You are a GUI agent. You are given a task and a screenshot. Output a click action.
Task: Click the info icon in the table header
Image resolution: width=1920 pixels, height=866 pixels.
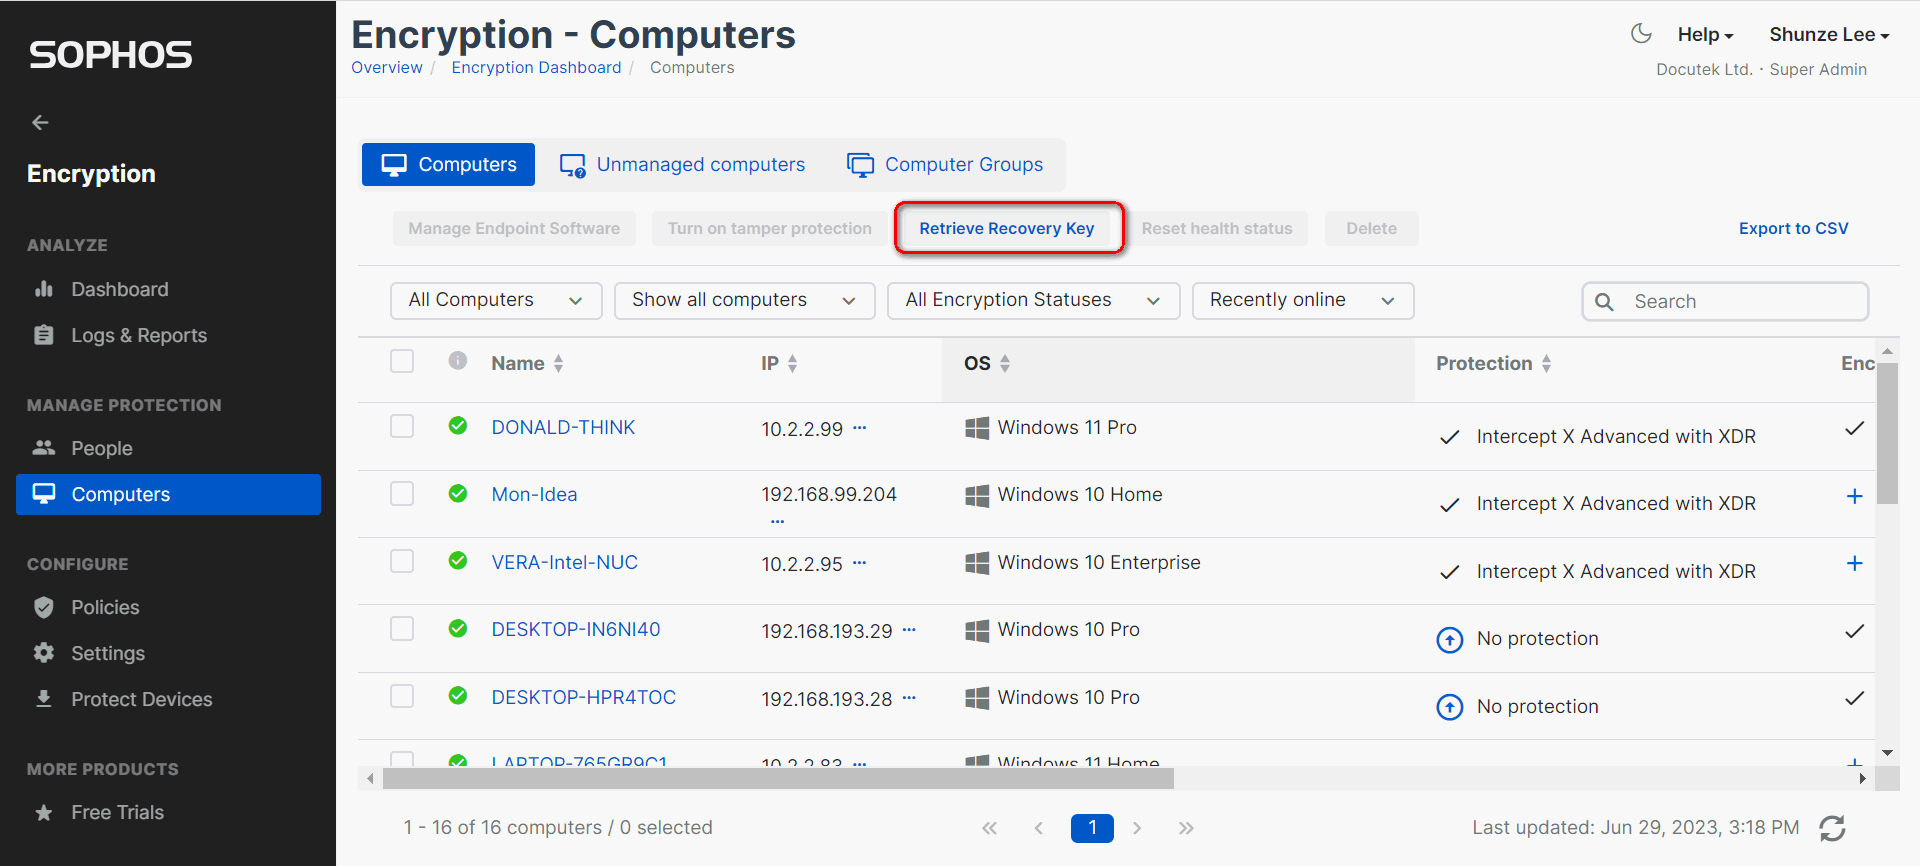tap(458, 361)
